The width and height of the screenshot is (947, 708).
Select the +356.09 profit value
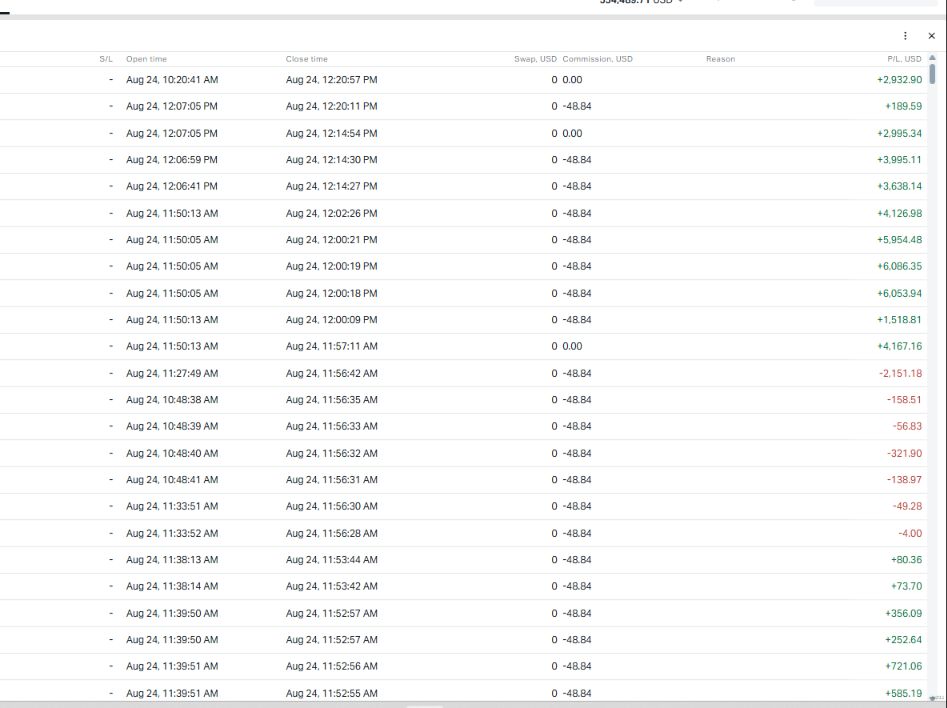pos(904,614)
